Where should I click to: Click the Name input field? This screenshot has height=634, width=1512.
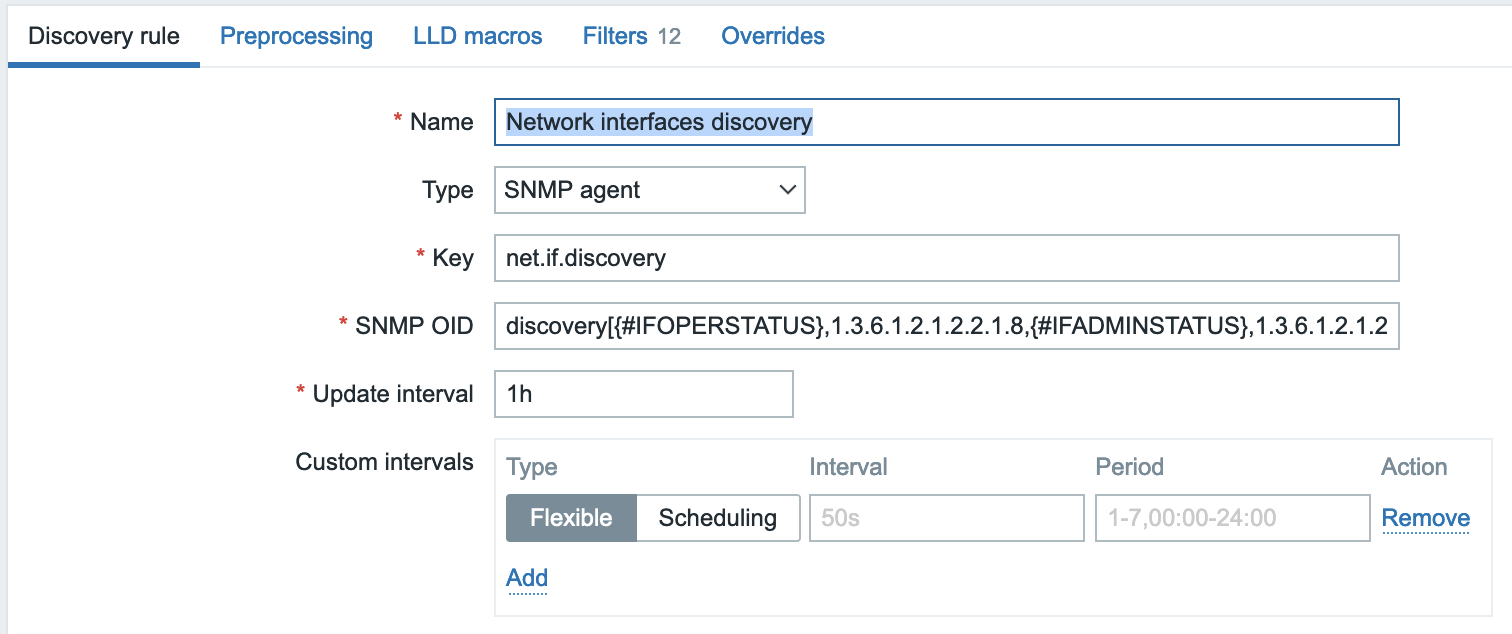(946, 122)
